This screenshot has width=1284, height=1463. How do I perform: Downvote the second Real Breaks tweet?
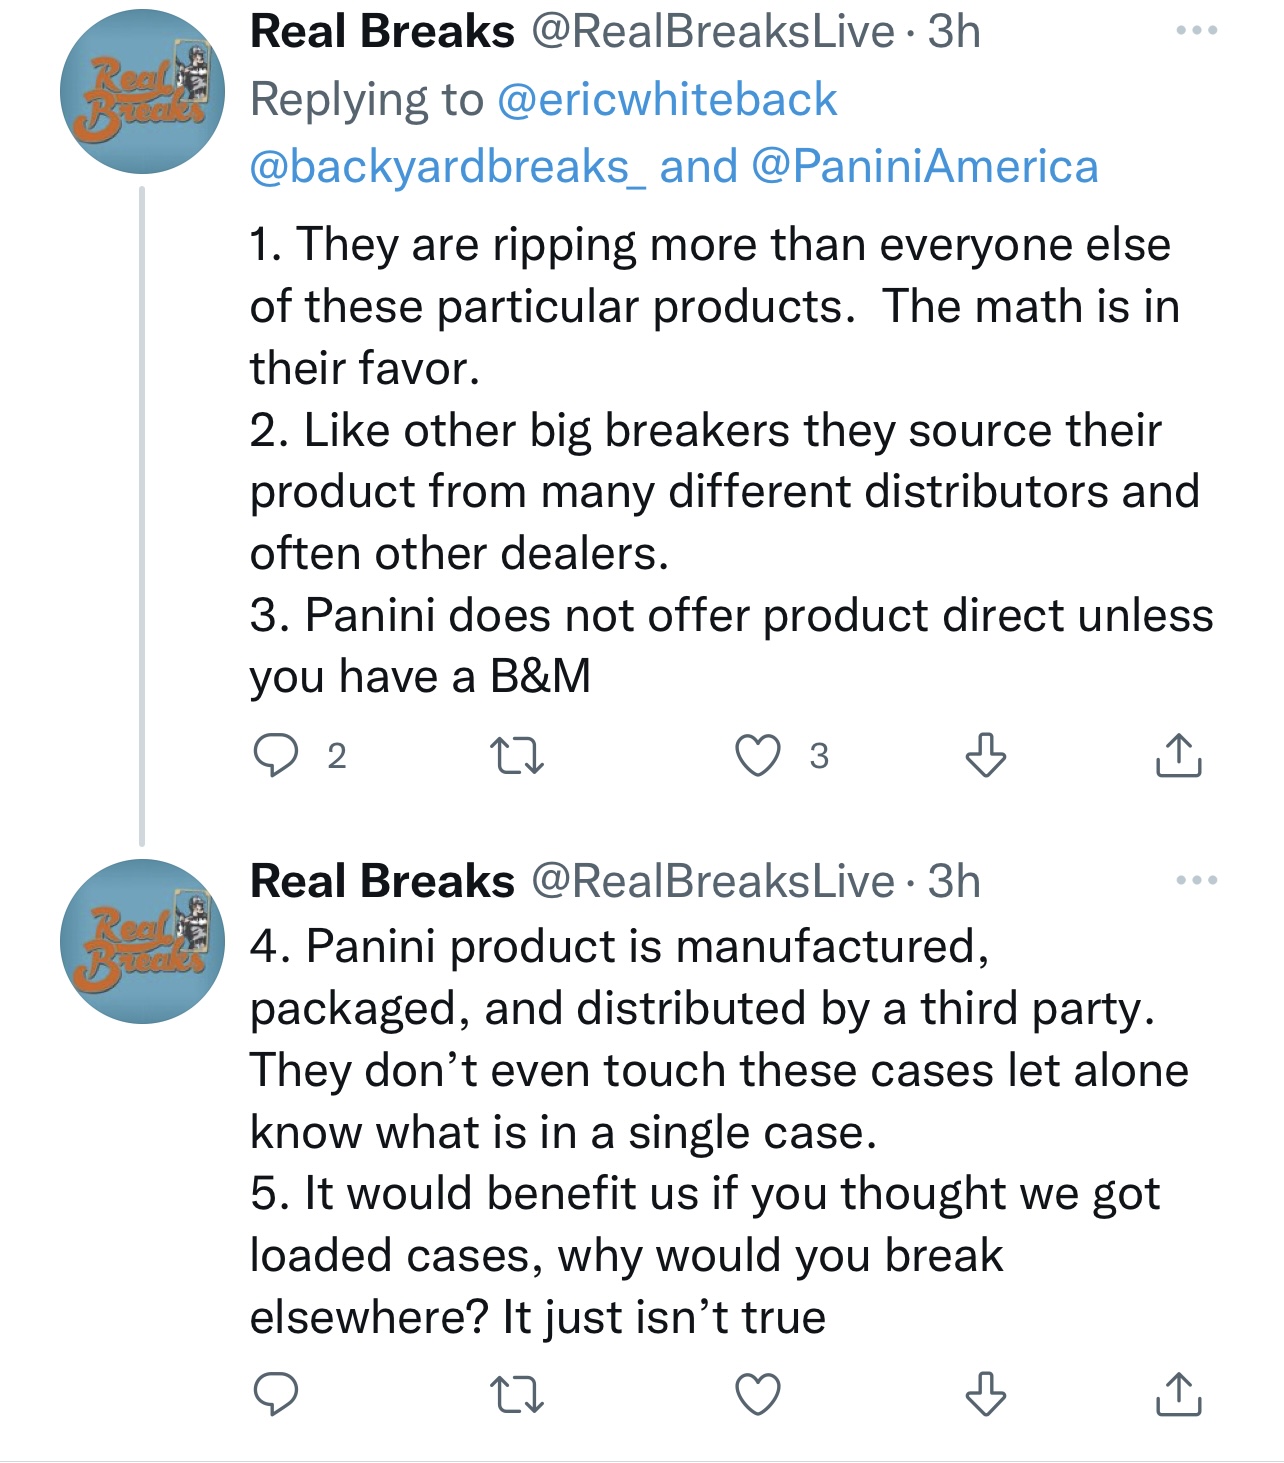(985, 1394)
